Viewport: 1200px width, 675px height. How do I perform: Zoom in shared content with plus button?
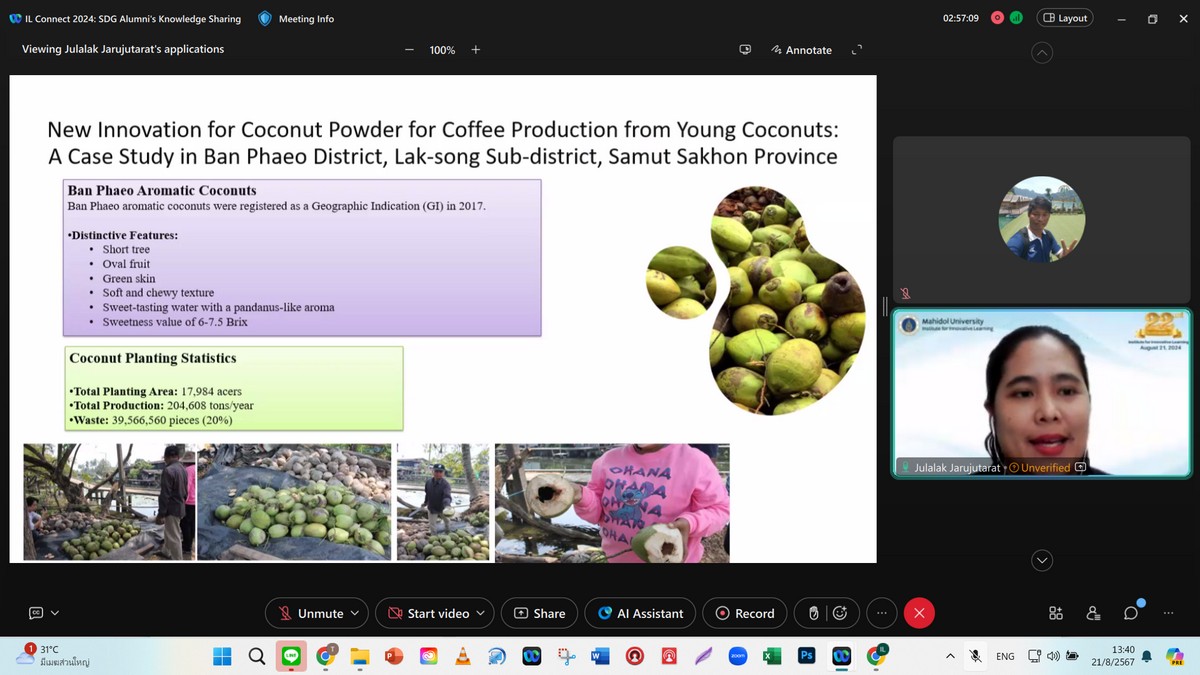tap(476, 50)
